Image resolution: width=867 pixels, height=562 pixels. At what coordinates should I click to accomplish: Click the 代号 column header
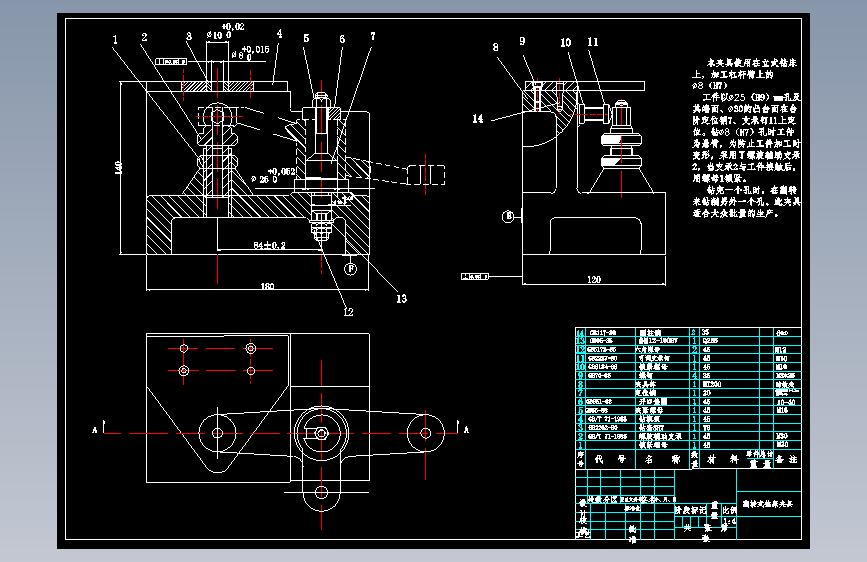[x=610, y=459]
